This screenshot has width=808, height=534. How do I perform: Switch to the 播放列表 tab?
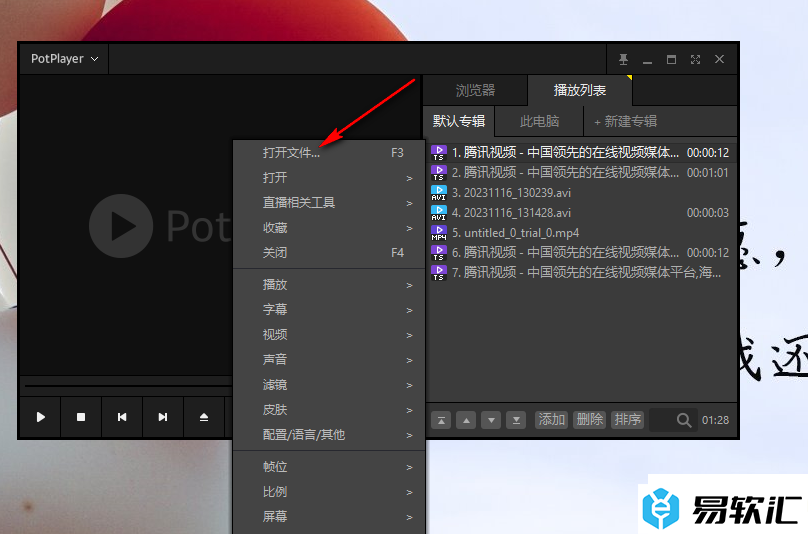580,90
